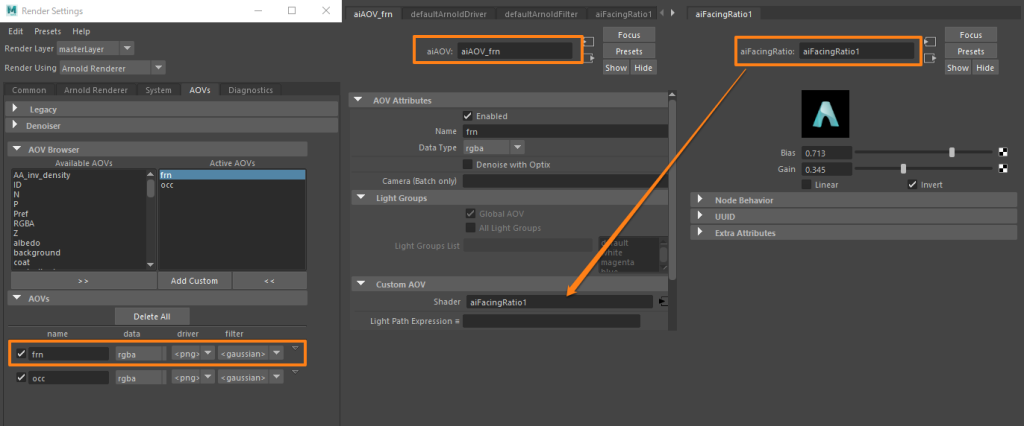
Task: Toggle the Global AOV checkbox
Action: 470,213
